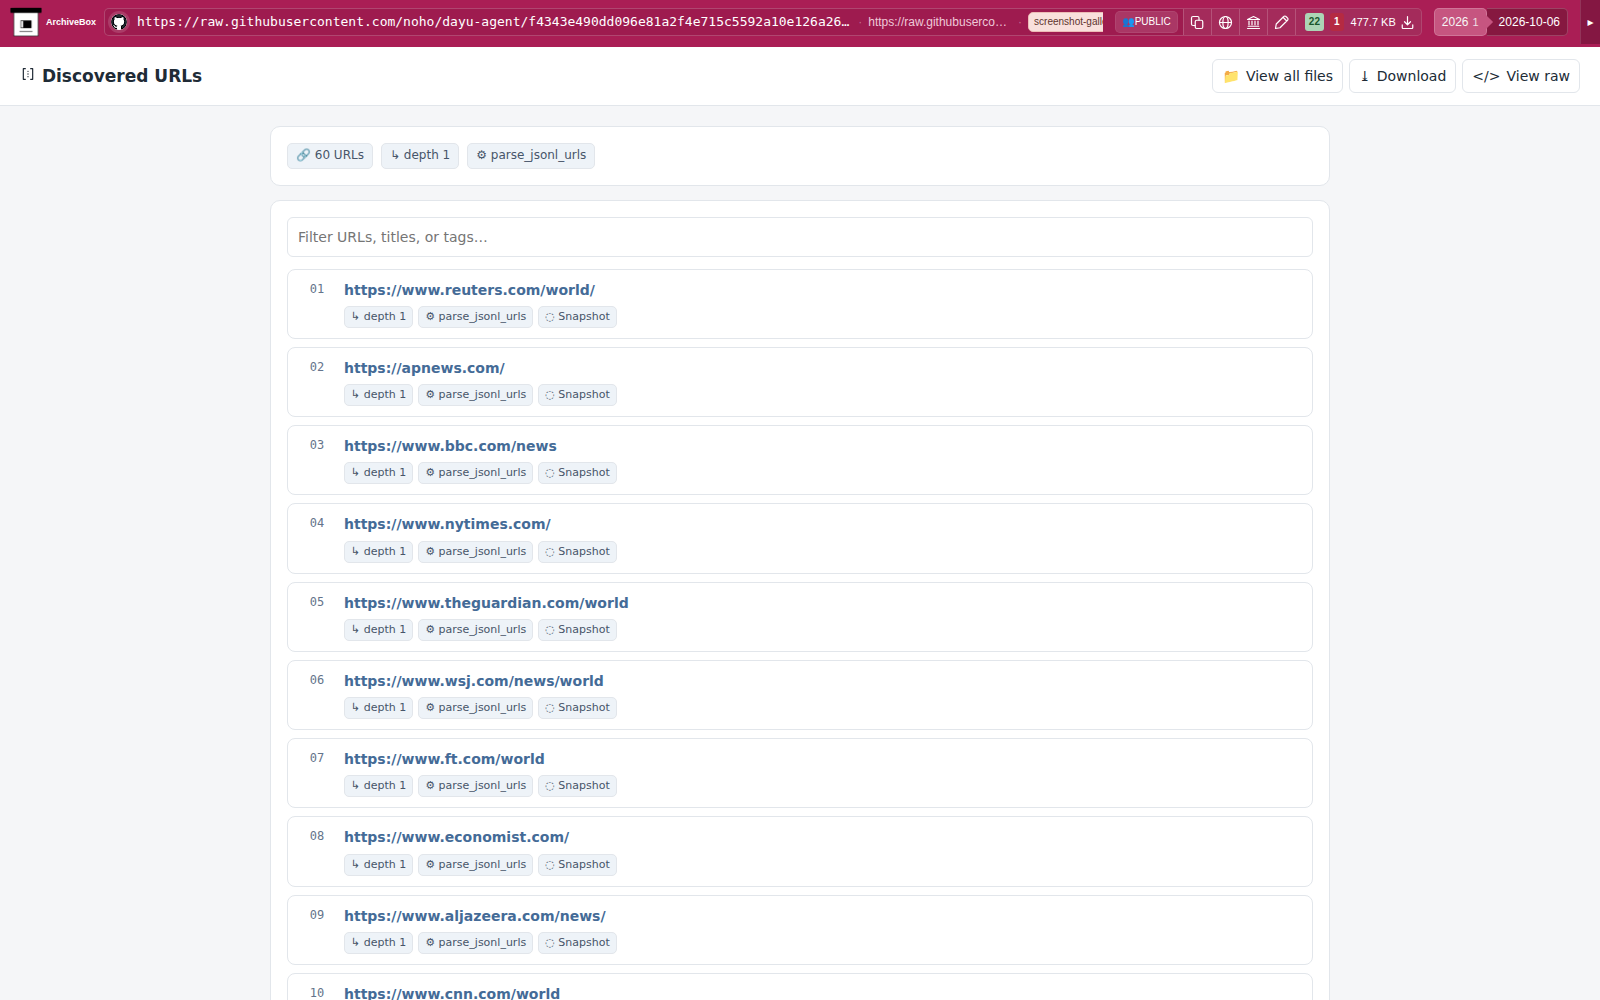Focus the Filter URLs search field
The height and width of the screenshot is (1000, 1600).
(x=800, y=237)
